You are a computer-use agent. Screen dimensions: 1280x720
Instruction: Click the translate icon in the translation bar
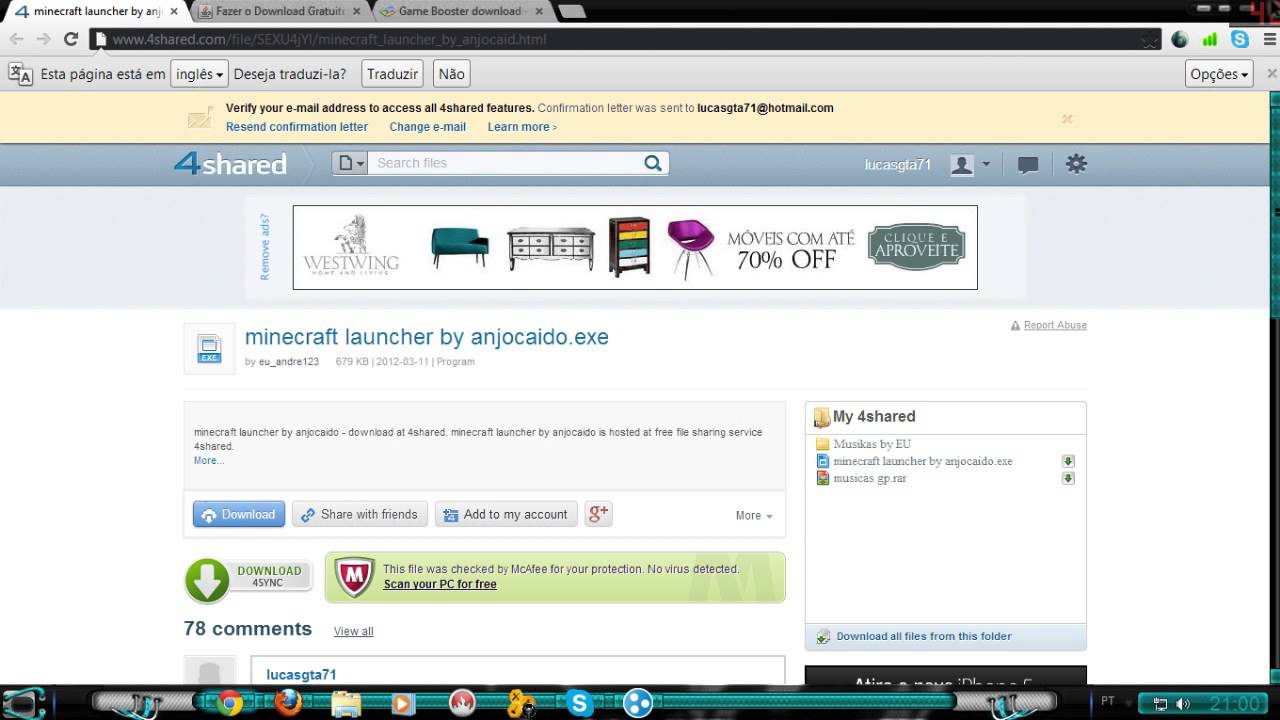[20, 73]
